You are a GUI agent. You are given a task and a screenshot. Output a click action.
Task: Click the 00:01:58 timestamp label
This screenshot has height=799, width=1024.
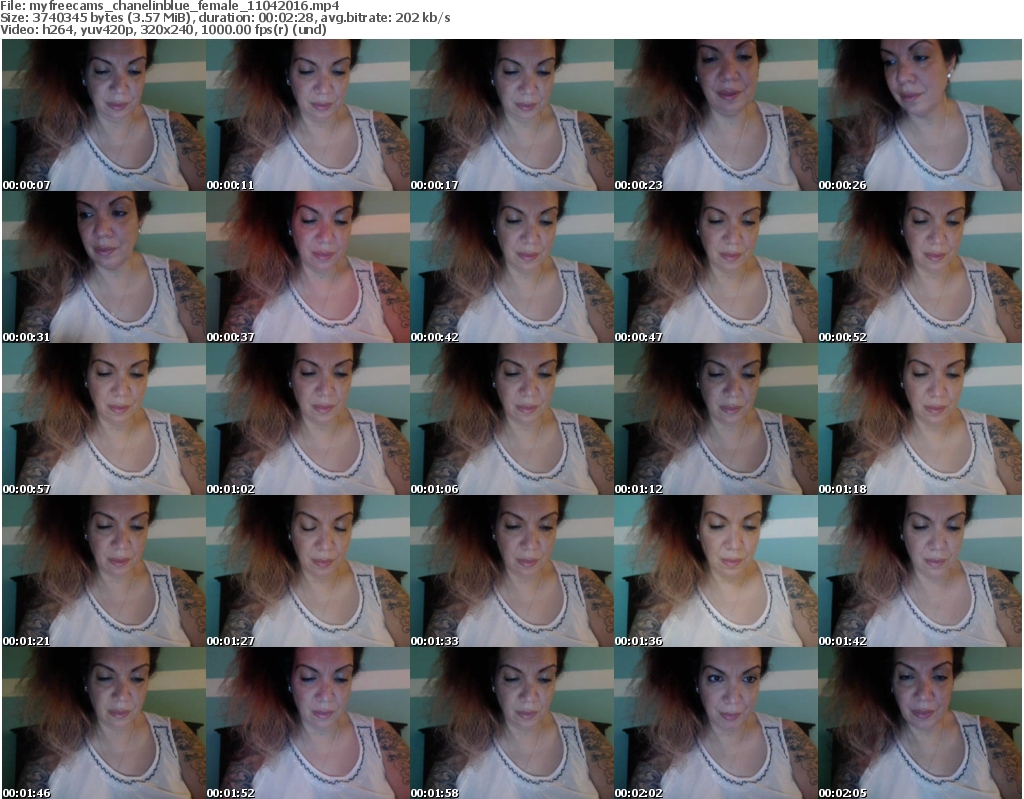tap(431, 793)
